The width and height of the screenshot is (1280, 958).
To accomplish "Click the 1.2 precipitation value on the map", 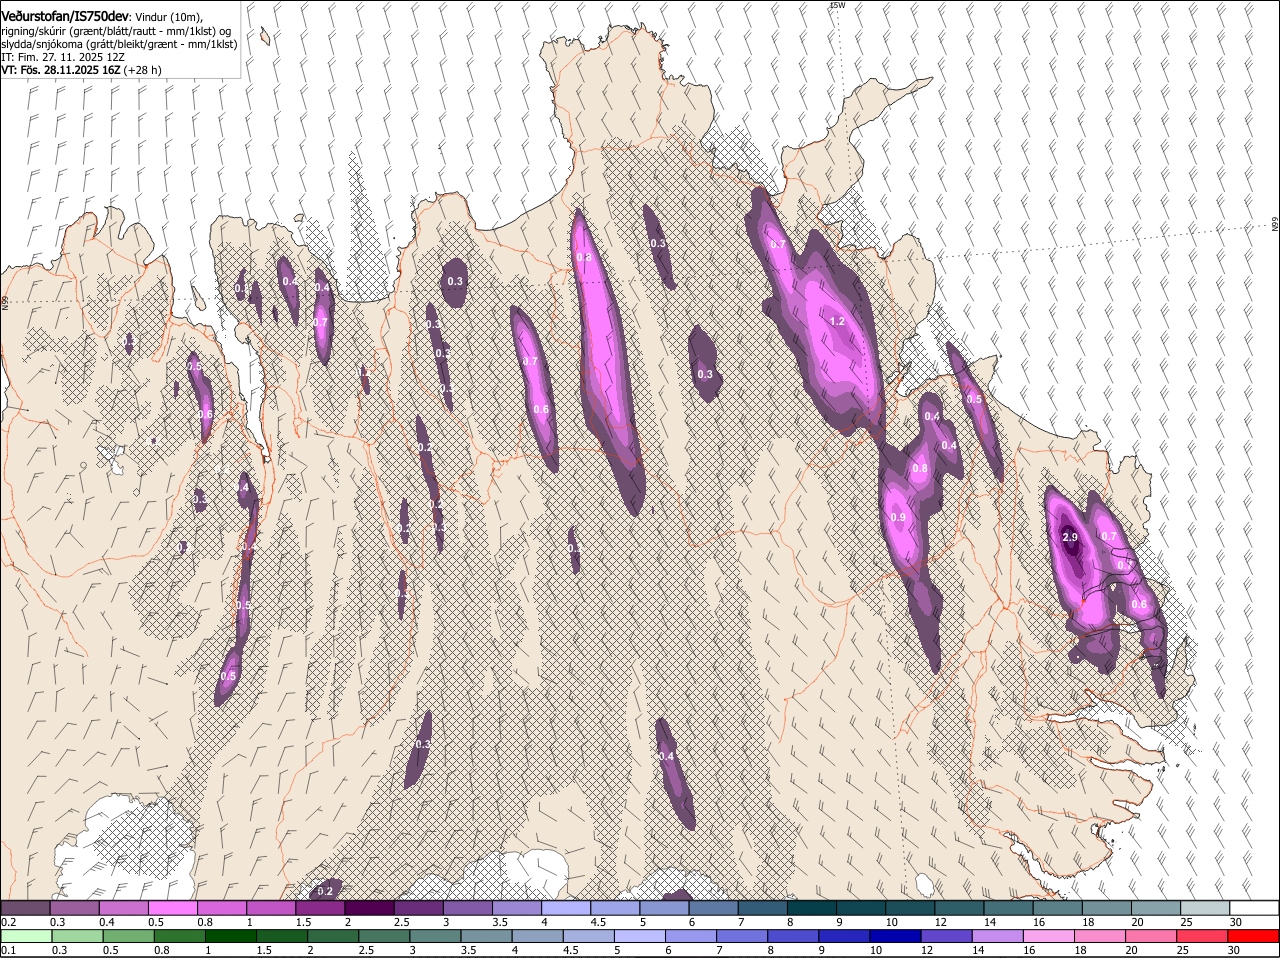I will [838, 321].
